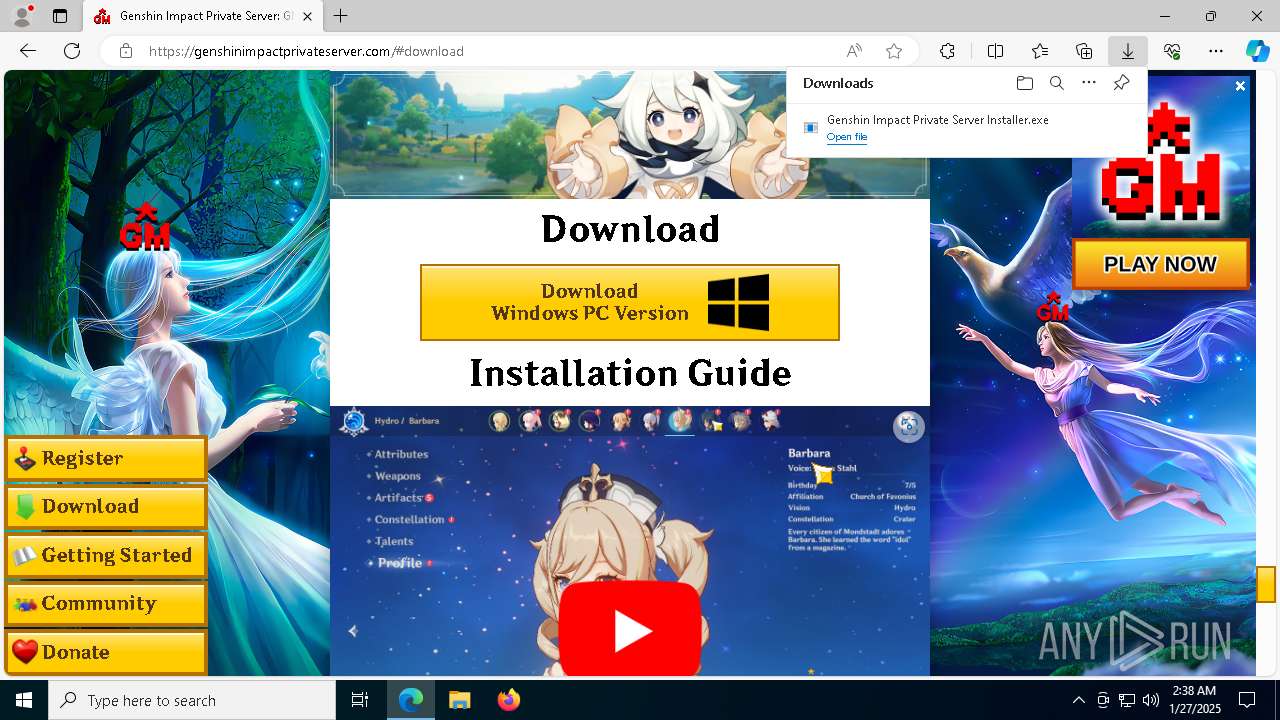
Task: Show hidden system tray icons
Action: tap(1078, 700)
